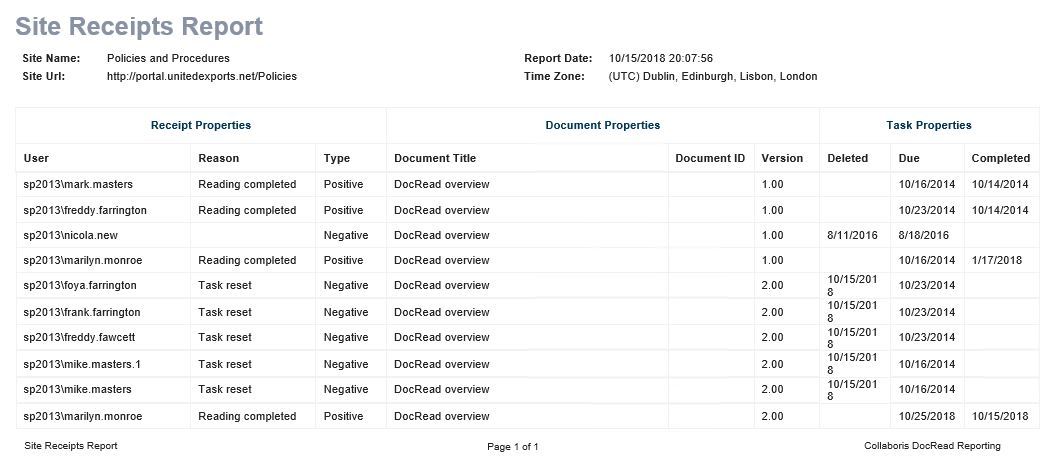The width and height of the screenshot is (1052, 474).
Task: Click the Page 1 of 1 footer text
Action: (x=513, y=446)
